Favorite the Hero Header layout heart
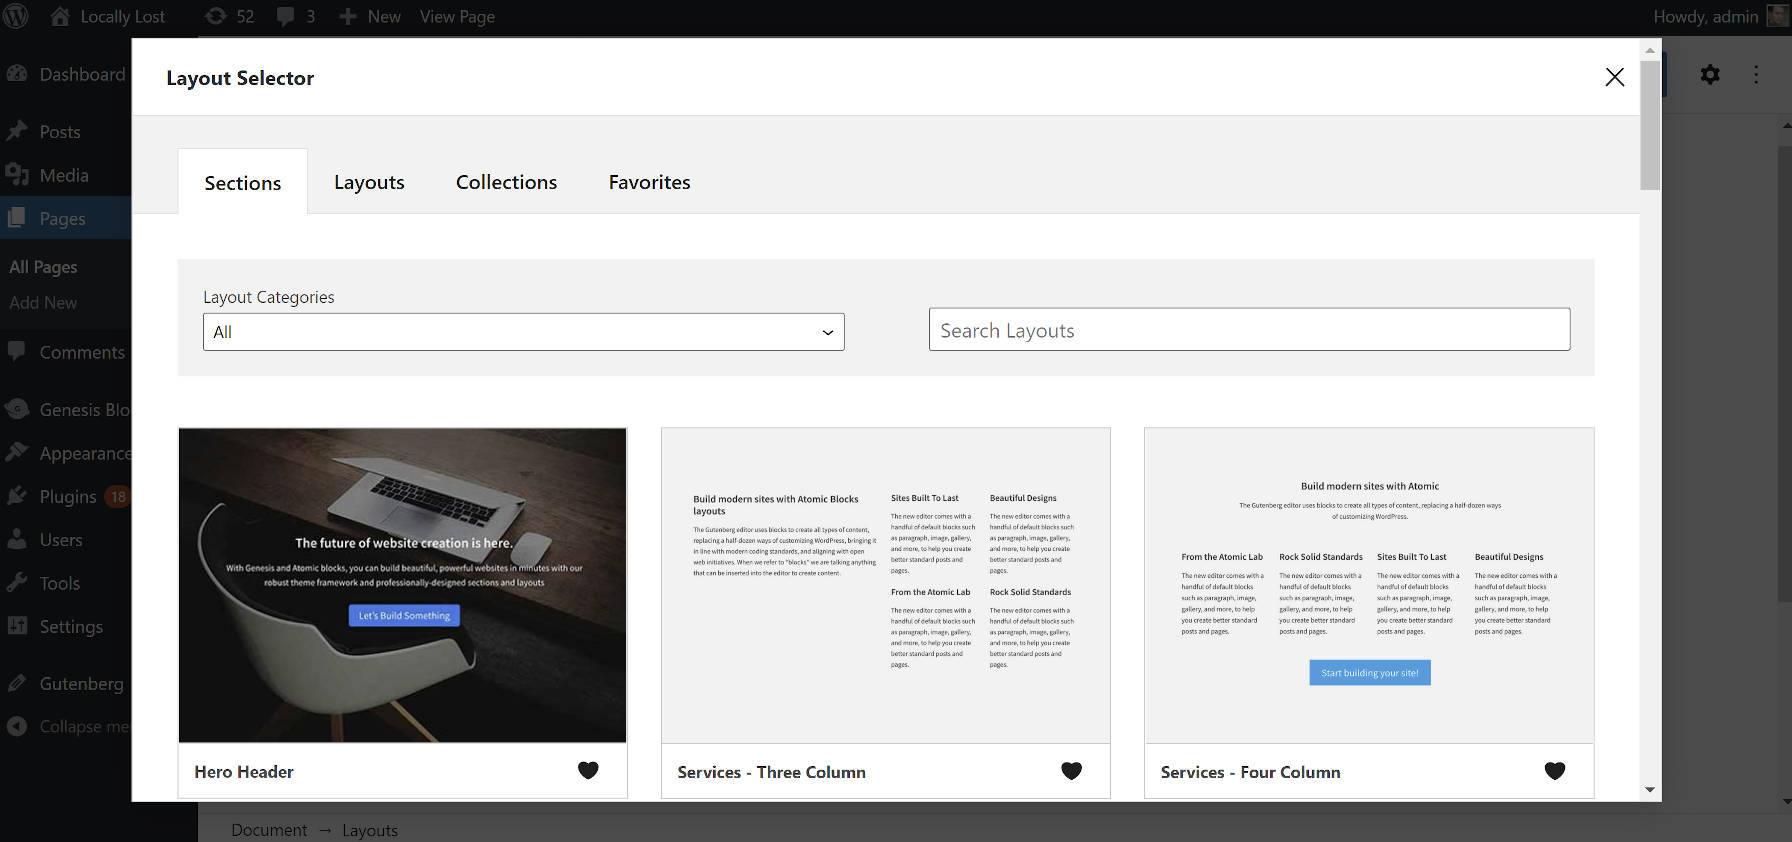 pyautogui.click(x=588, y=770)
